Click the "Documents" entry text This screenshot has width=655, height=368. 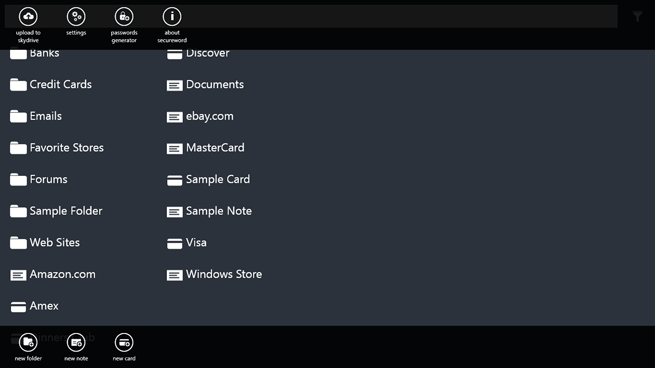pos(215,84)
